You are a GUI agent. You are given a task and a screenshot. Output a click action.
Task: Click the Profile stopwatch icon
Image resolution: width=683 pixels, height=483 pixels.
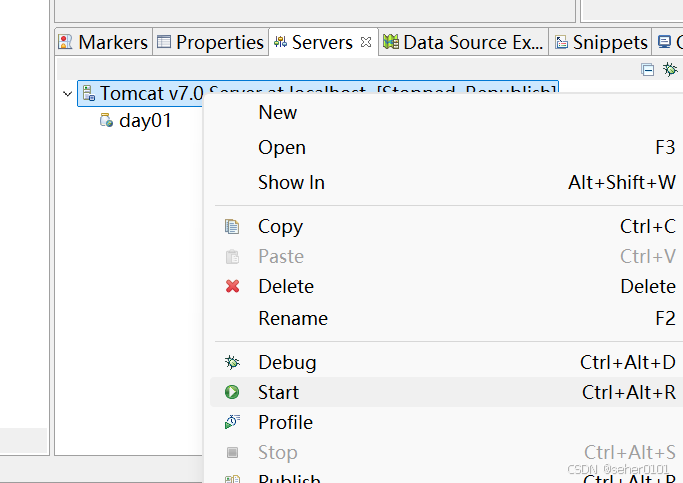(232, 422)
